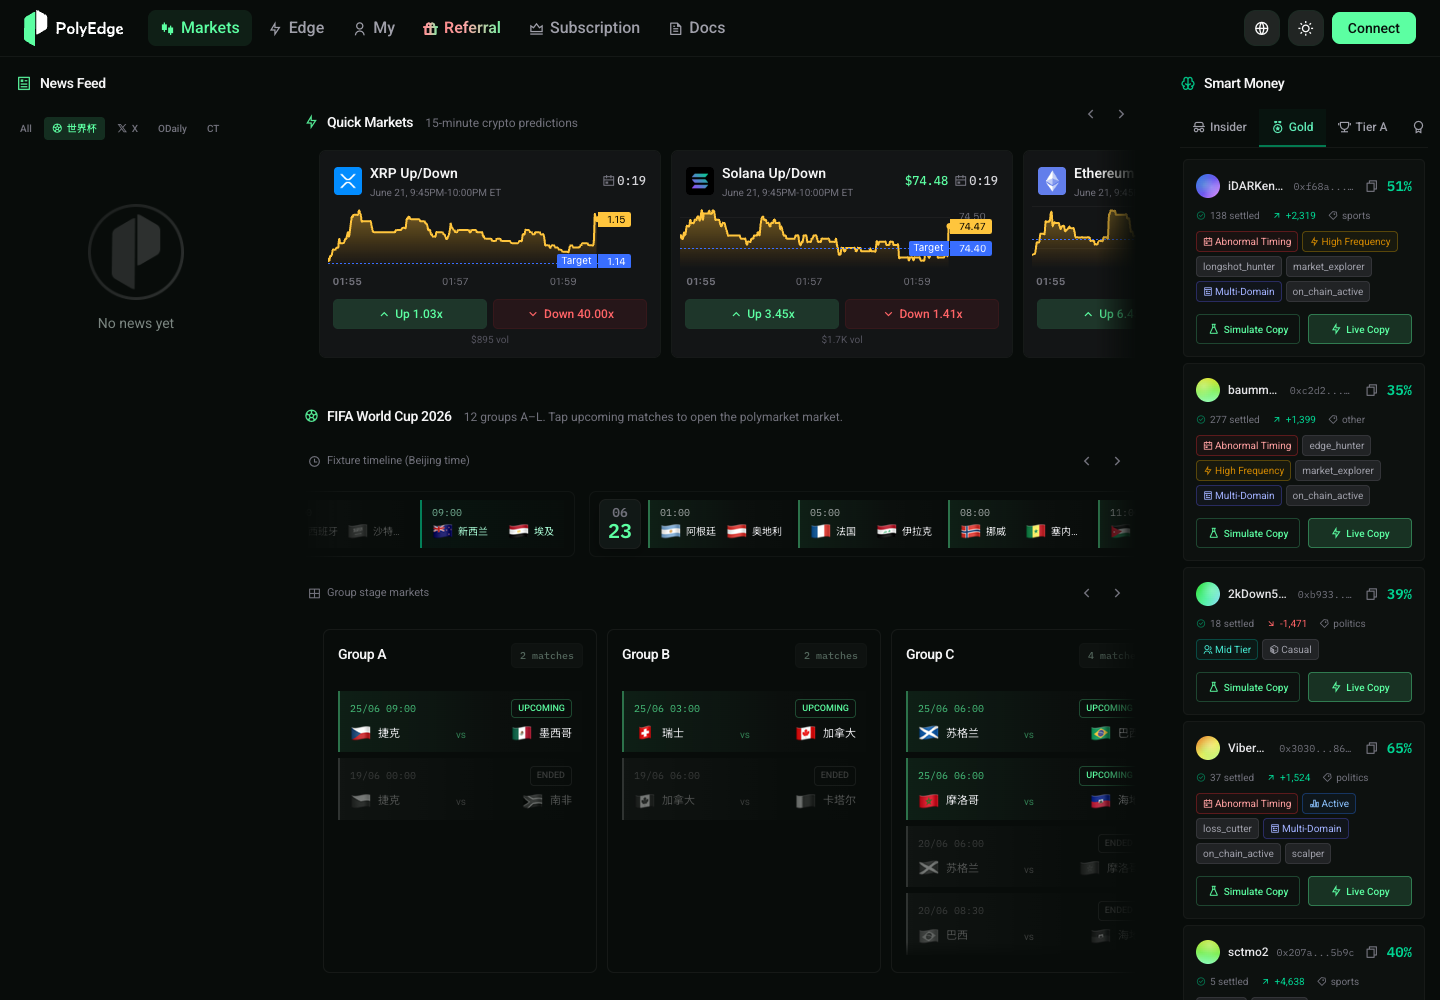Click the Connect wallet button
Viewport: 1440px width, 1000px height.
click(x=1374, y=28)
